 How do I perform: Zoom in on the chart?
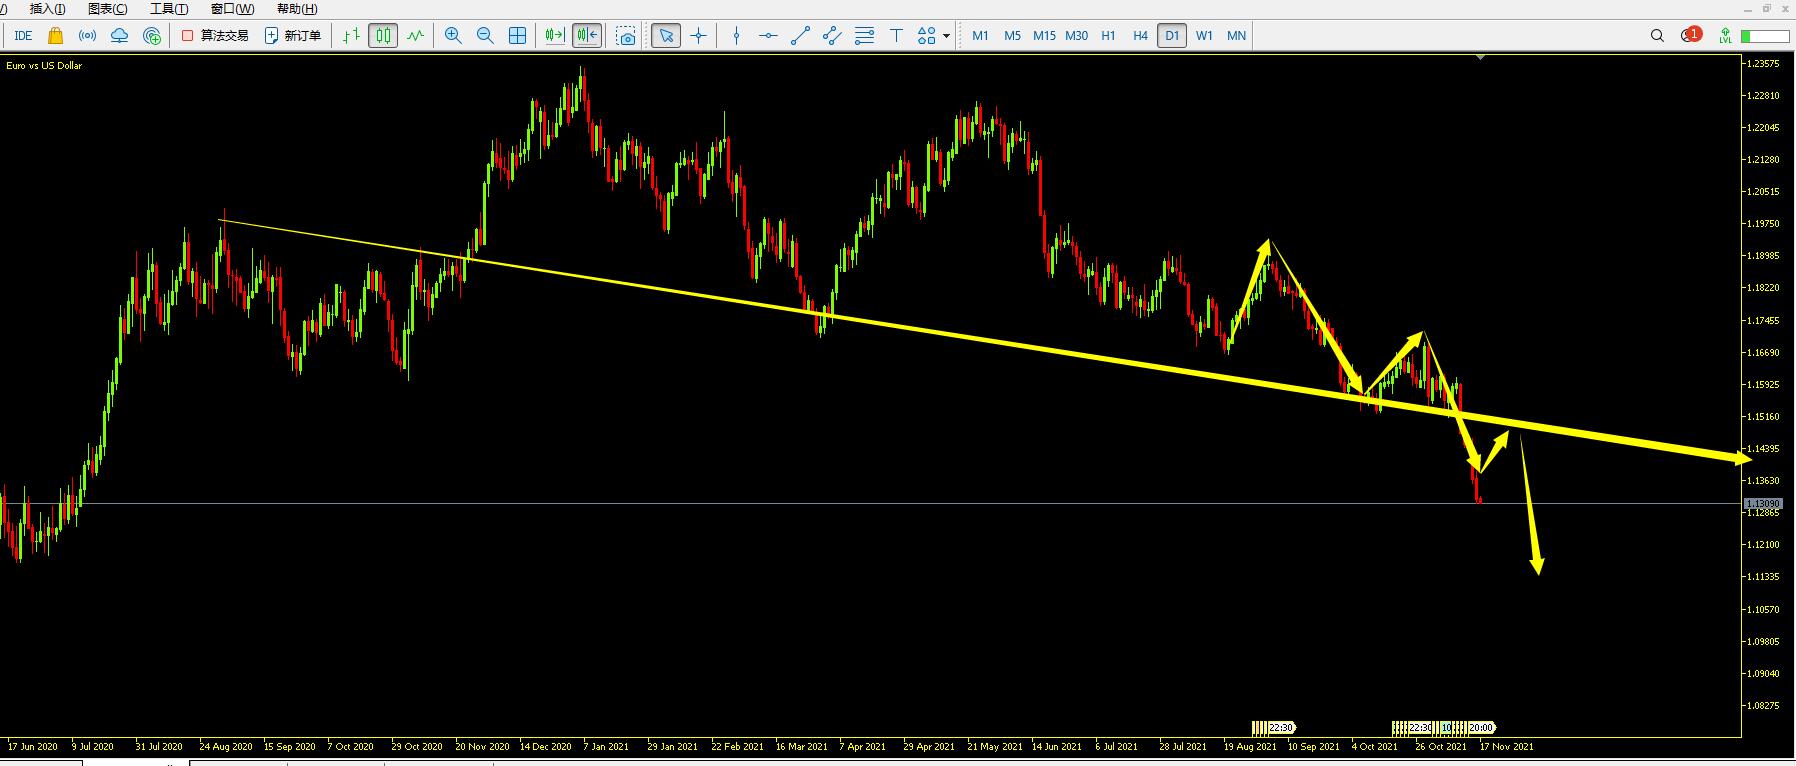click(453, 36)
